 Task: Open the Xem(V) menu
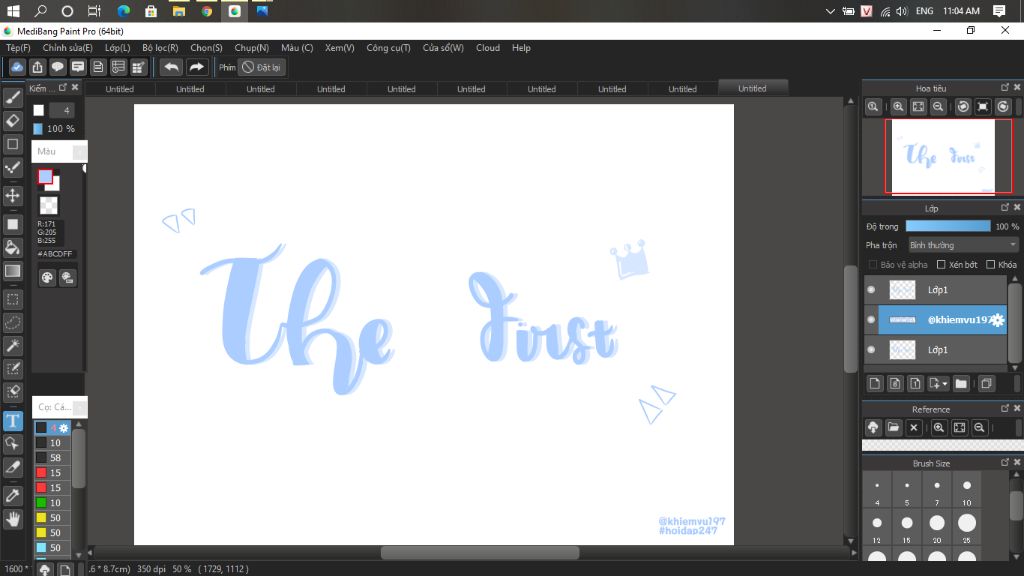(340, 48)
